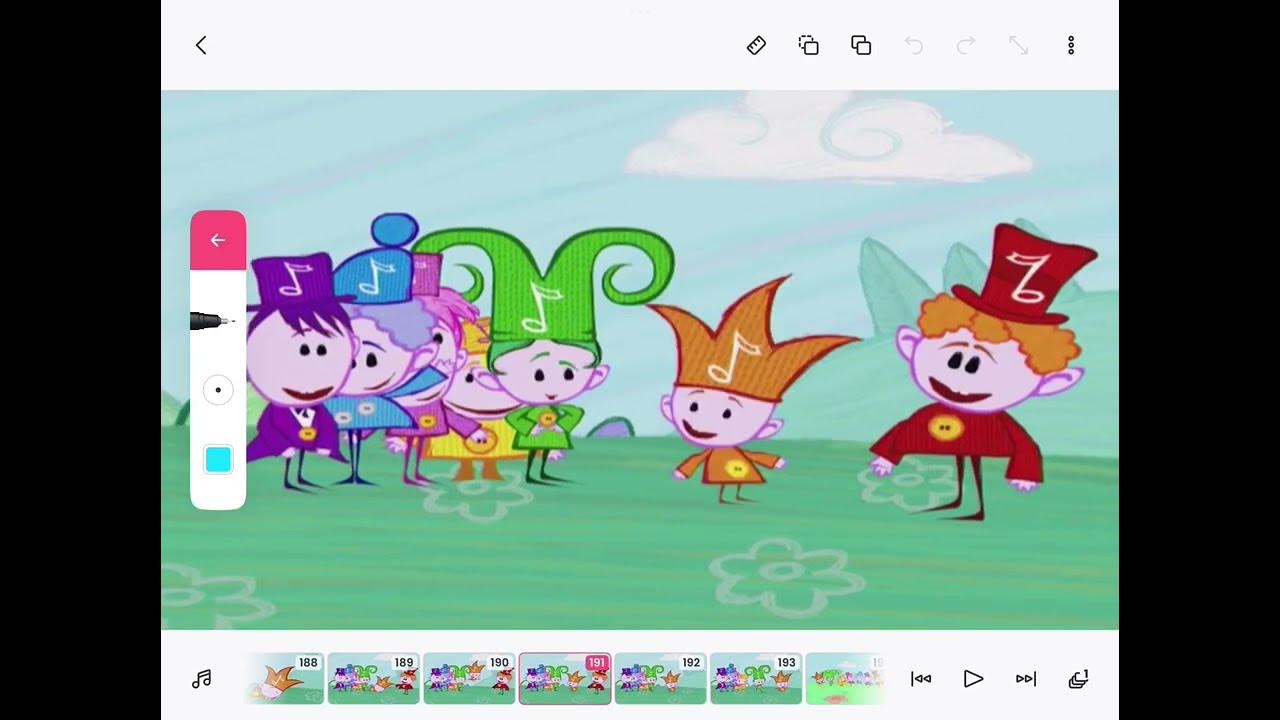Select frame 188 thumbnail
The height and width of the screenshot is (720, 1280).
pos(283,679)
